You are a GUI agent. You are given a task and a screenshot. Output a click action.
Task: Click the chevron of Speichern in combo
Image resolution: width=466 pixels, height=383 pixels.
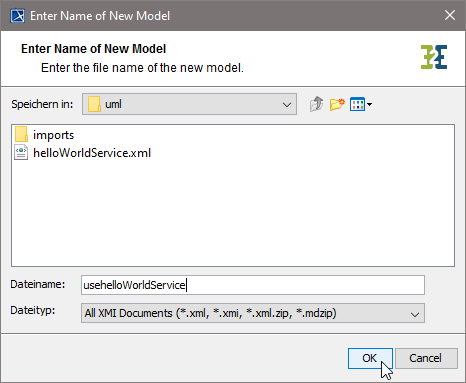coord(287,105)
